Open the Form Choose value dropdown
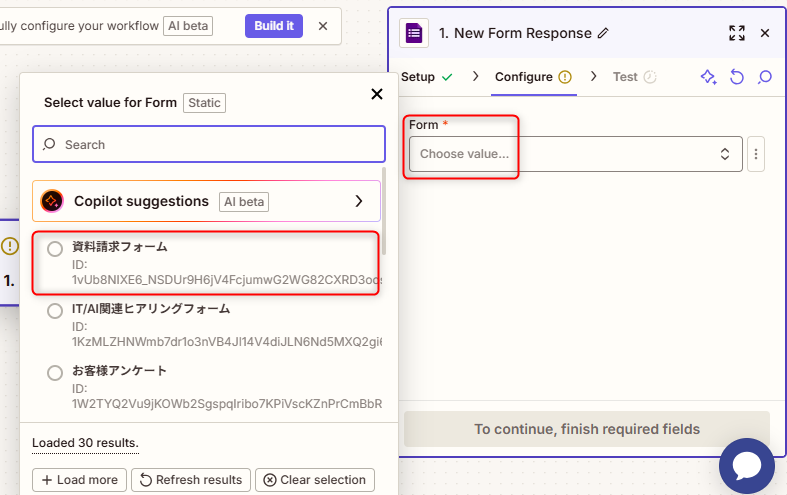This screenshot has width=787, height=495. click(575, 154)
